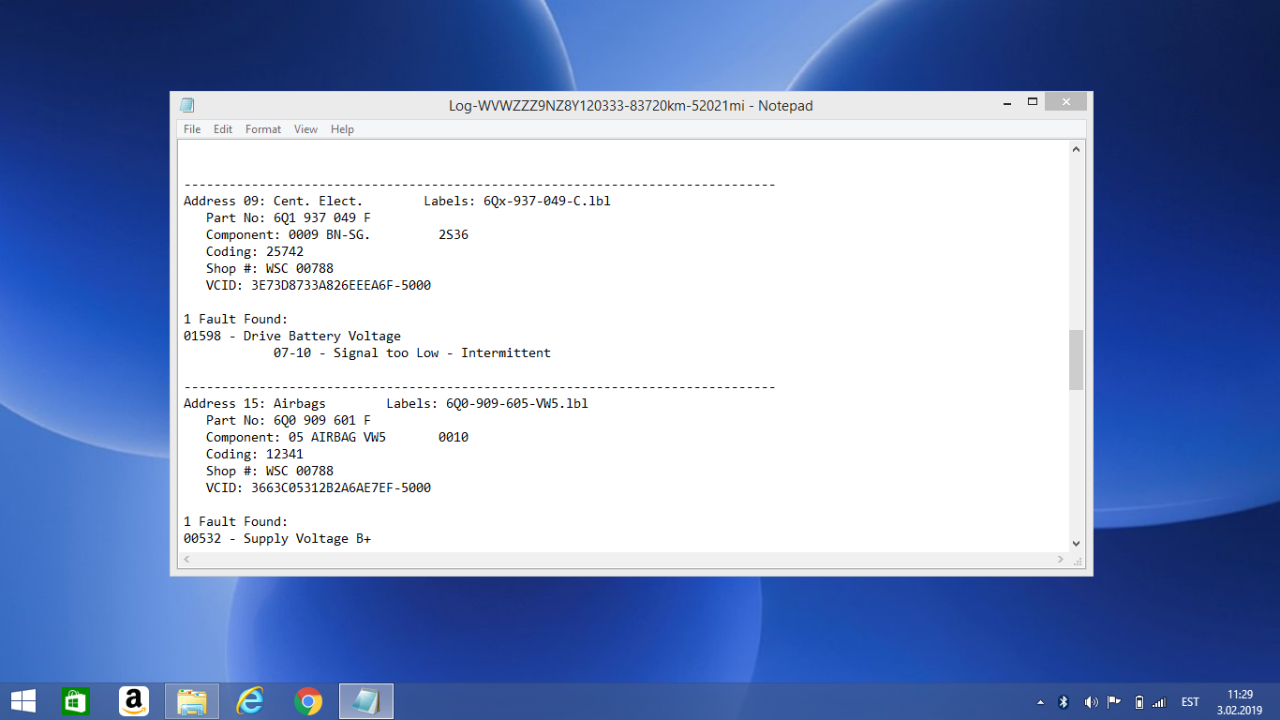This screenshot has height=720, width=1280.
Task: Open File Explorer from the taskbar
Action: click(x=191, y=701)
